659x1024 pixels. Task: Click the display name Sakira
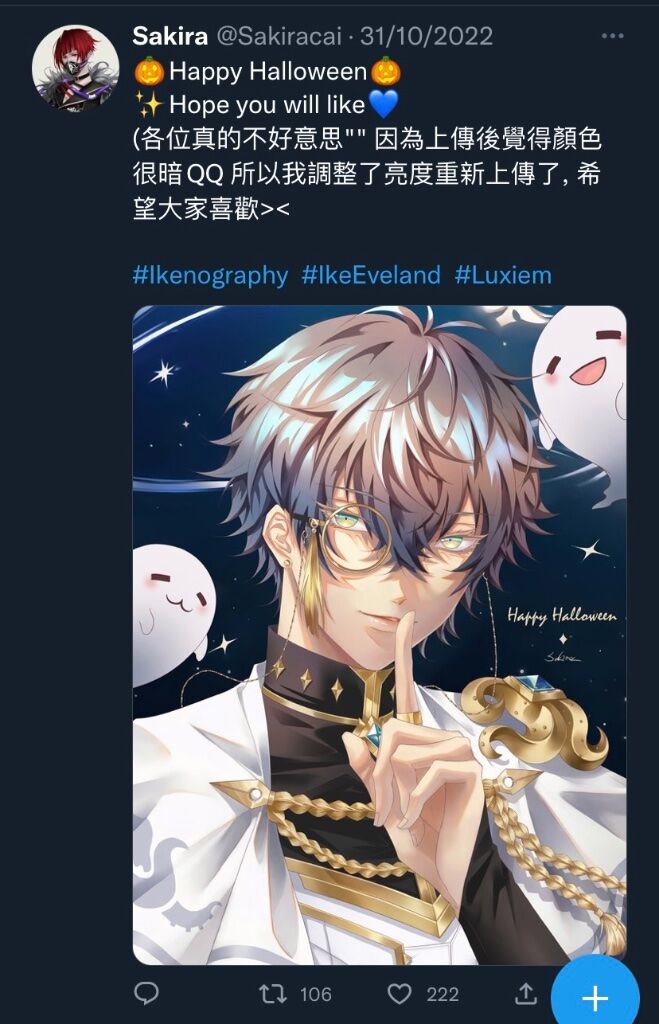coord(170,36)
